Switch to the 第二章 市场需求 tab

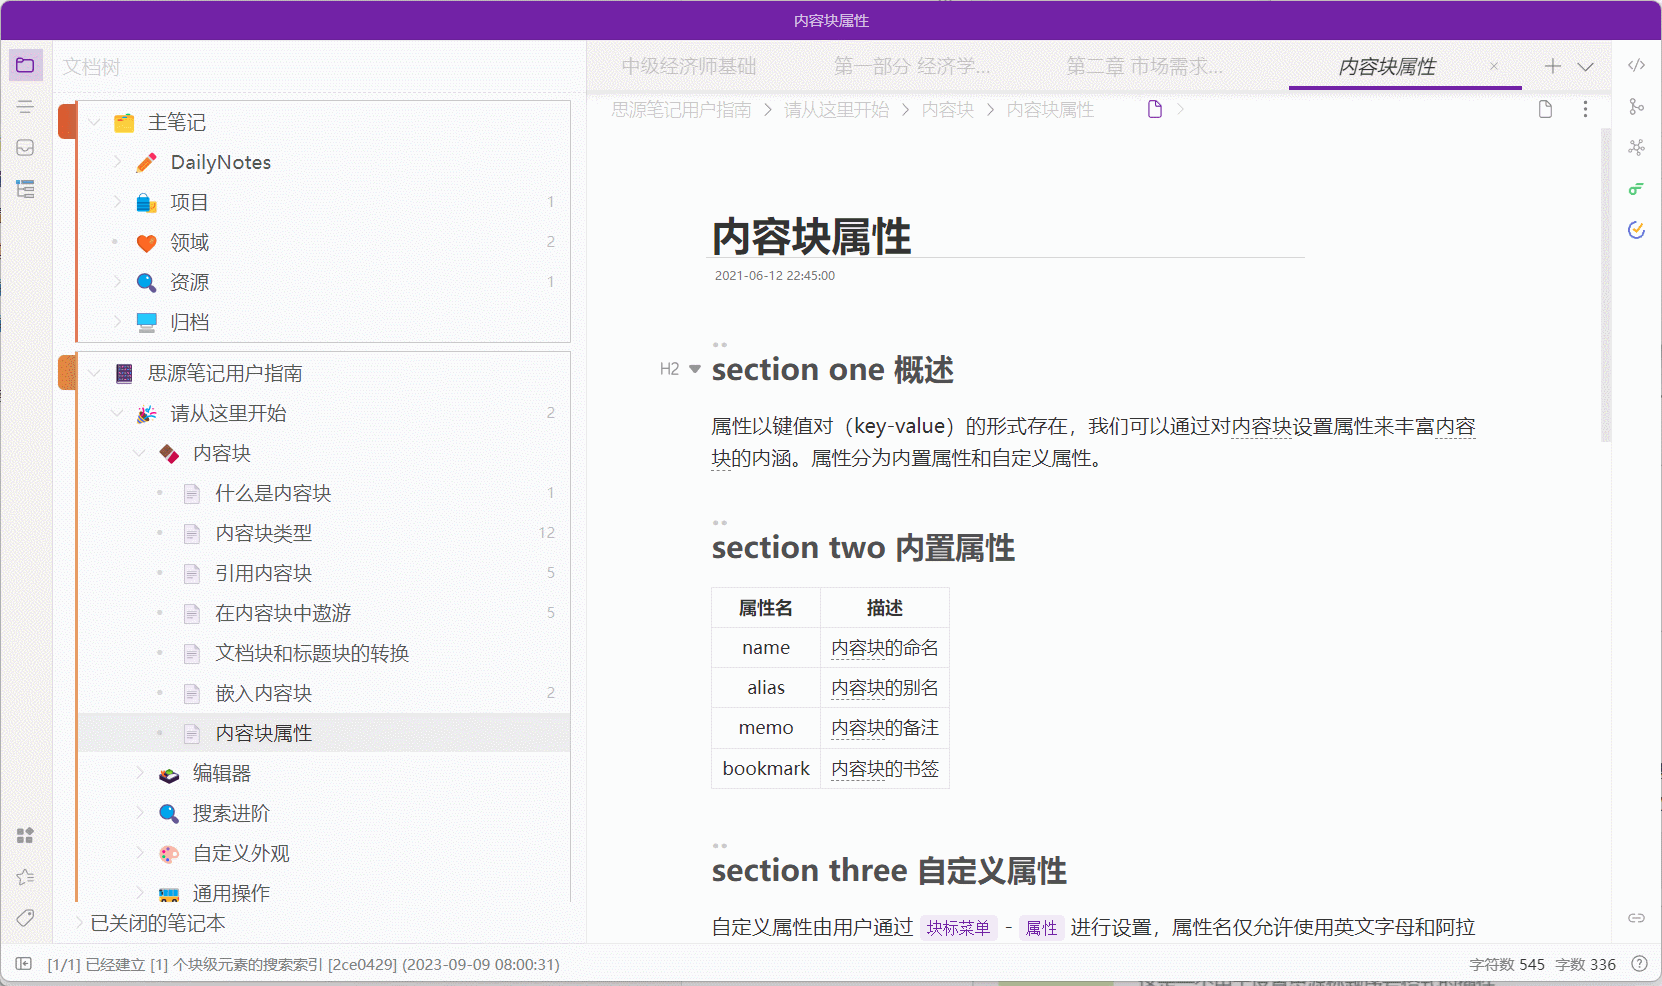(1144, 67)
